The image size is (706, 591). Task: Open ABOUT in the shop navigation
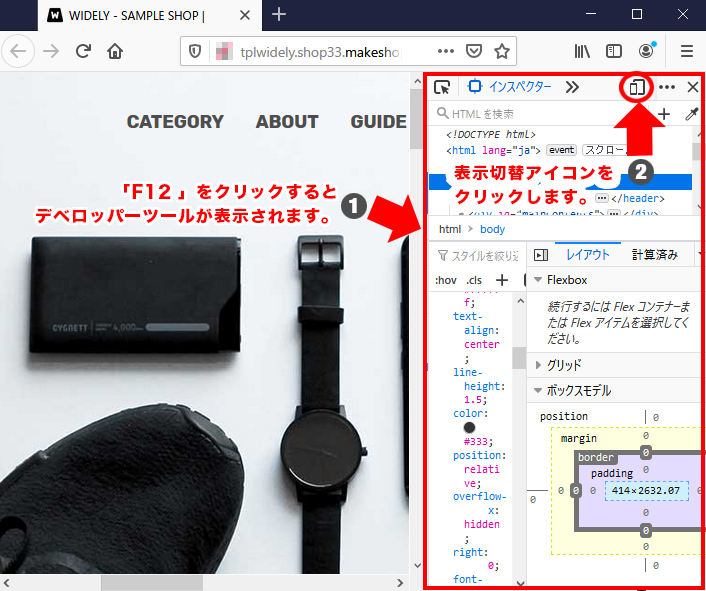(x=287, y=122)
